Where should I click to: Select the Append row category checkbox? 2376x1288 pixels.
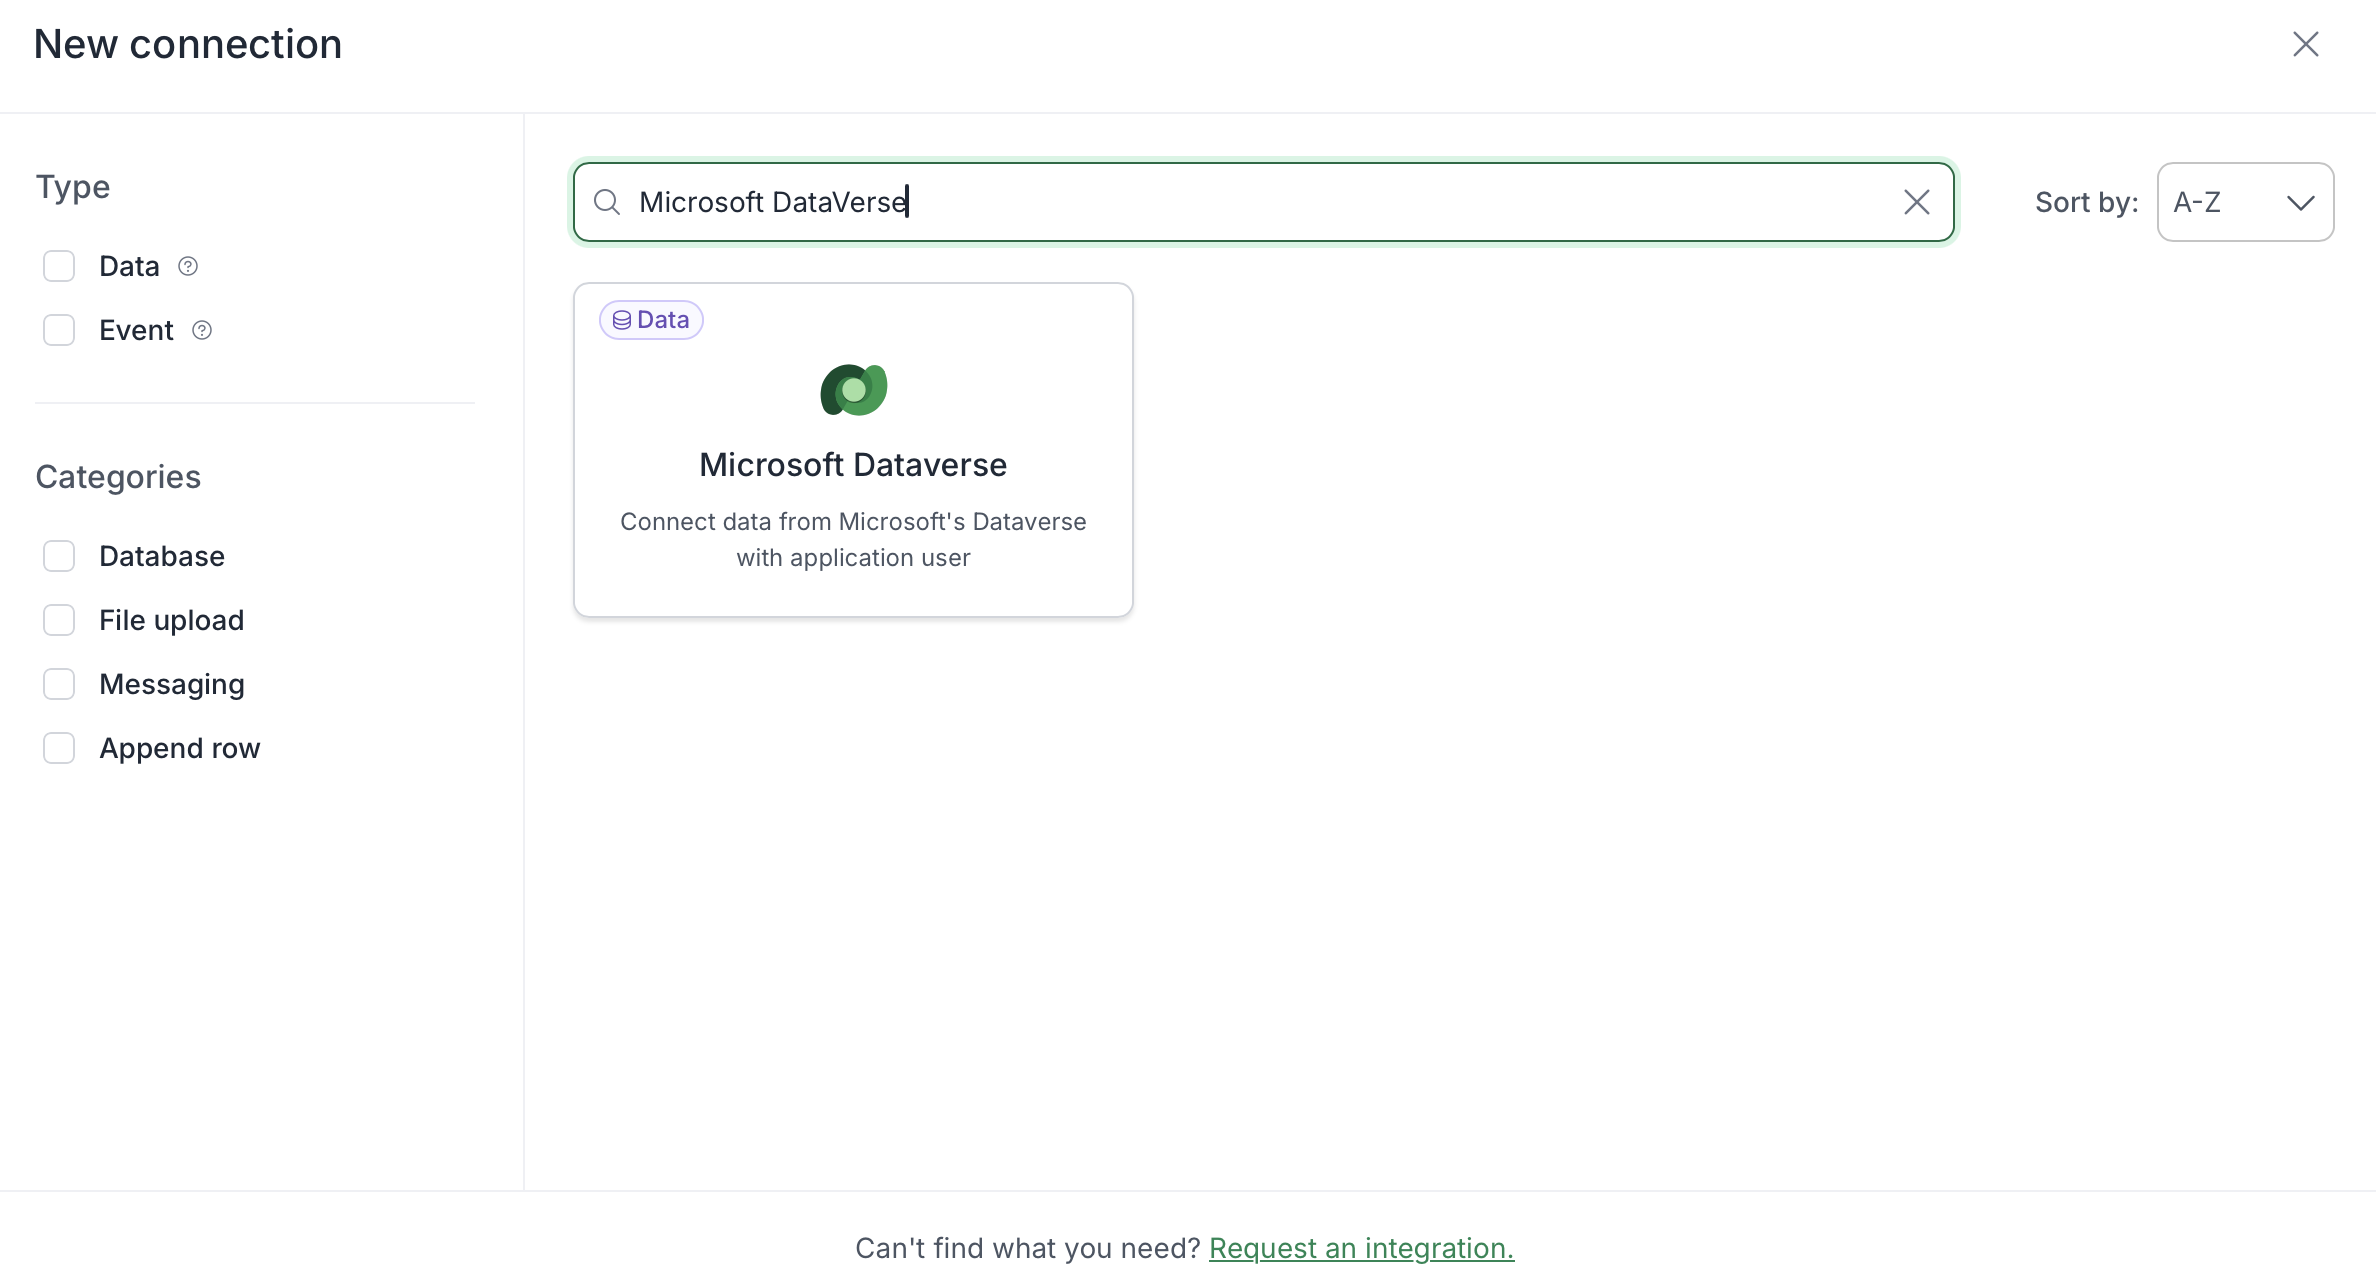pos(59,748)
